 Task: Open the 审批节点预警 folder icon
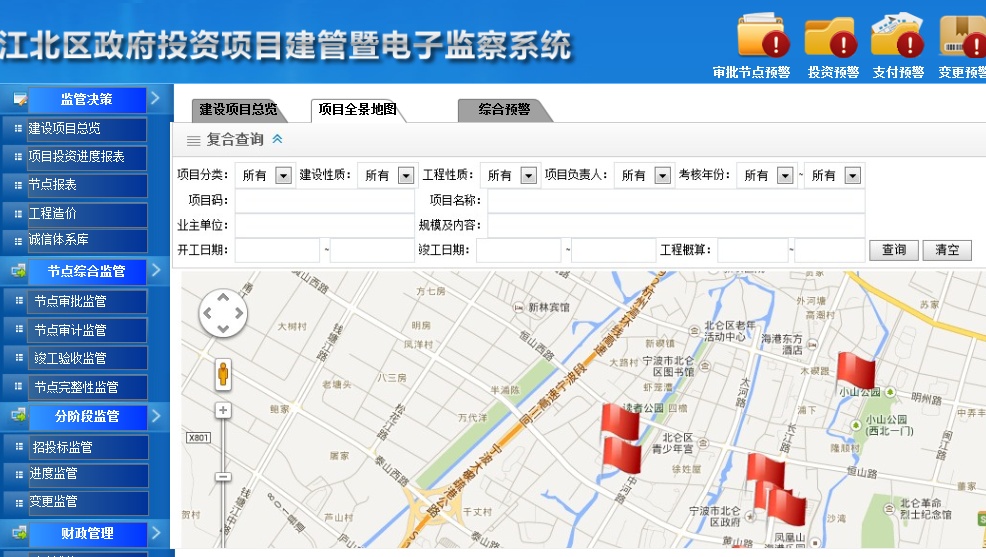click(x=762, y=35)
